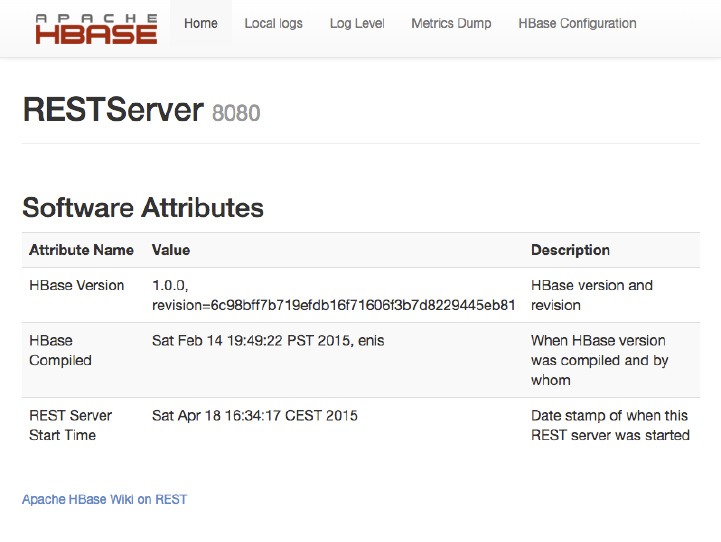Click the compile date Sat Feb 14 value
This screenshot has width=721, height=542.
[268, 341]
